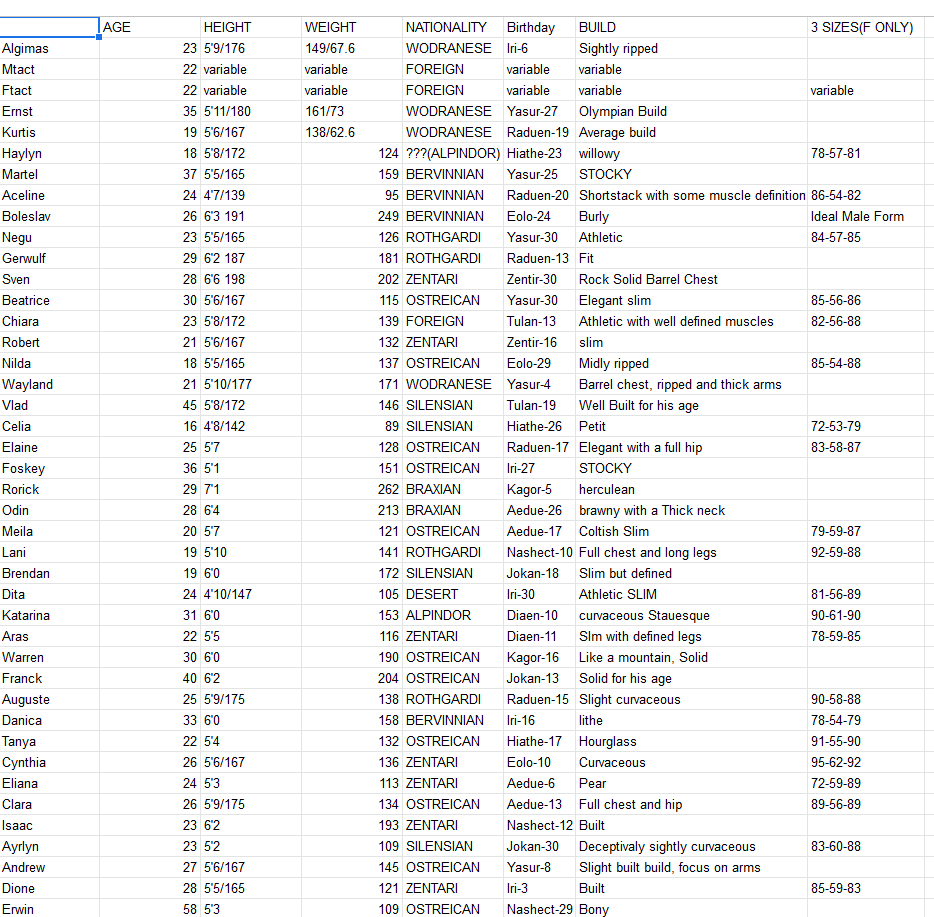Click the 'Elegant with a full hip' cell
934x917 pixels.
[692, 447]
